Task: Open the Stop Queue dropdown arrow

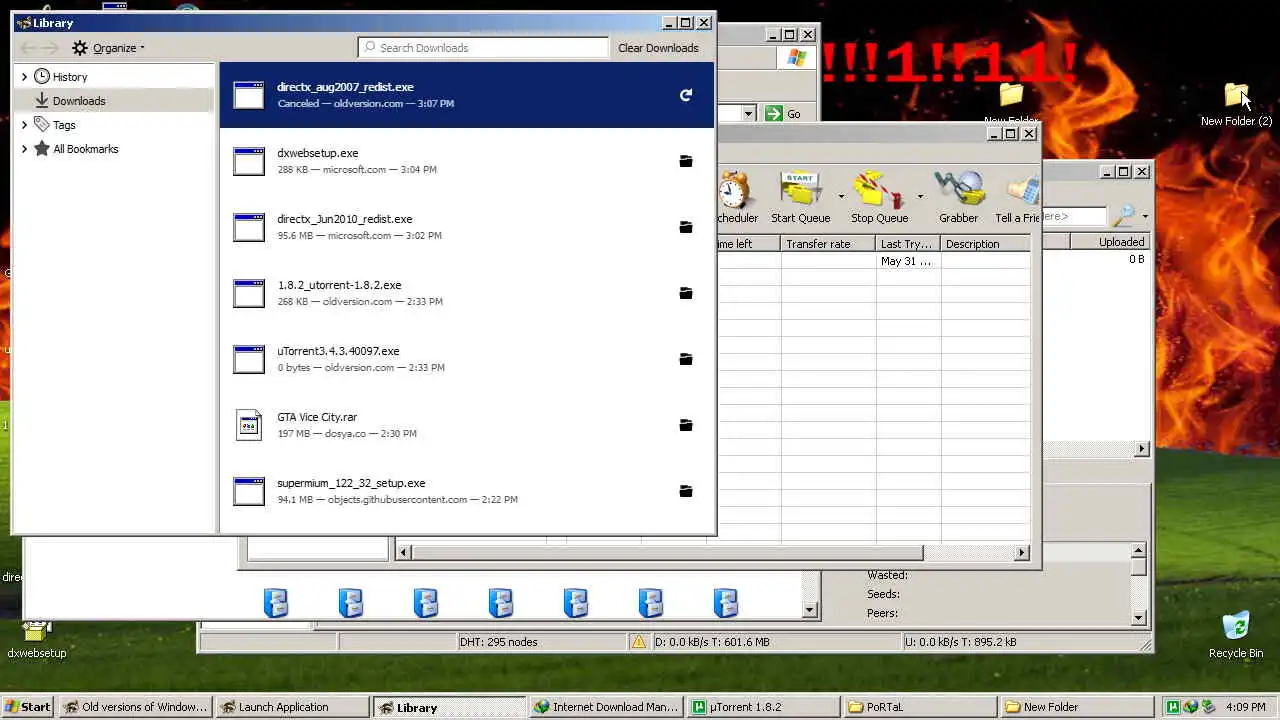Action: [x=920, y=196]
